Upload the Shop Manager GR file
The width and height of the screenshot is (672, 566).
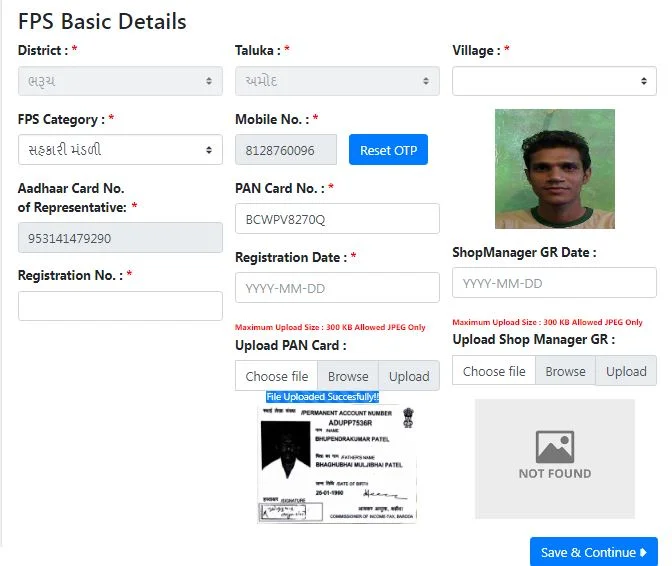pos(626,371)
